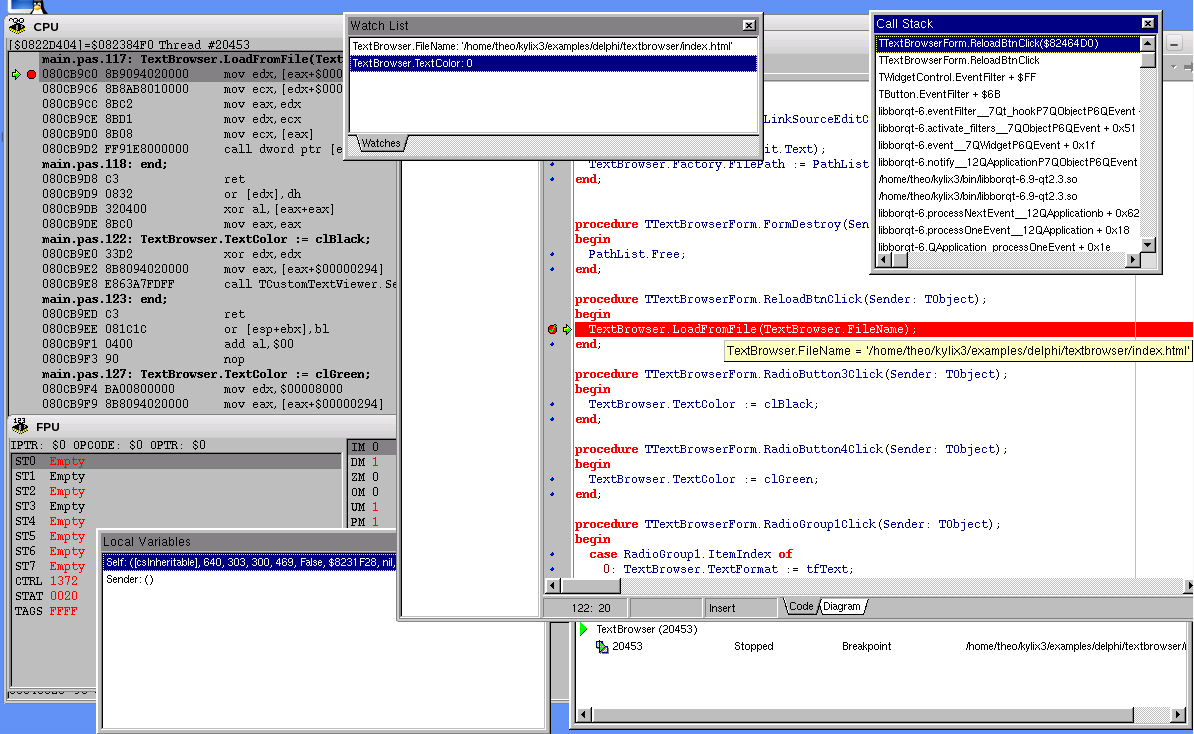Close the Watch List window
The width and height of the screenshot is (1194, 734).
(x=749, y=25)
